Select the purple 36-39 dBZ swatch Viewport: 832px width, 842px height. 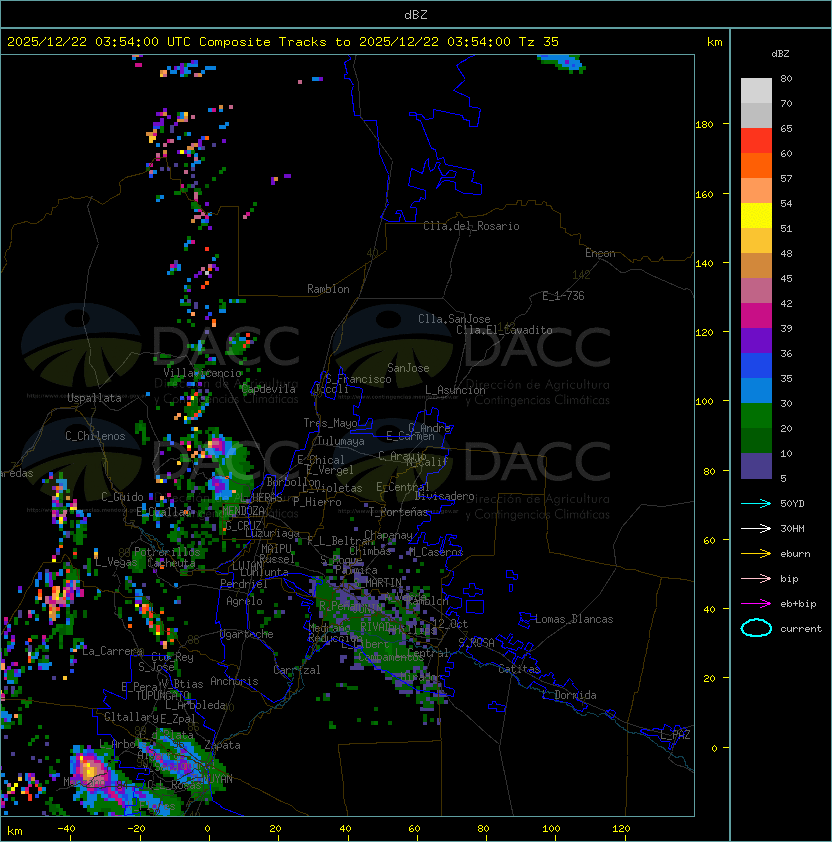tap(756, 340)
